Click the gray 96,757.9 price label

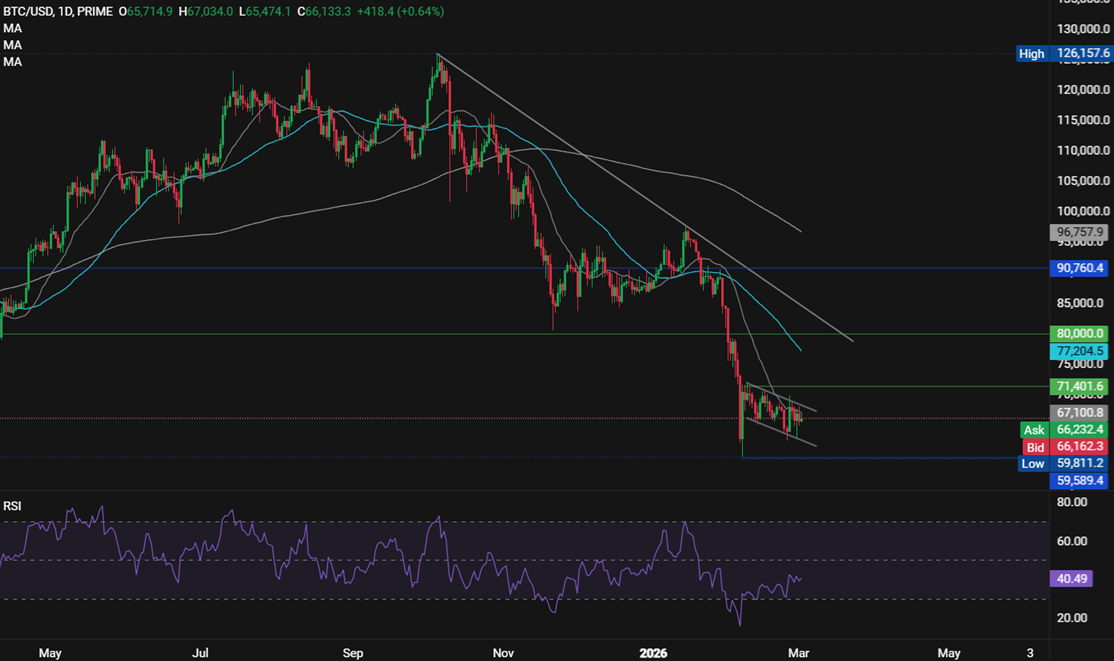point(1082,232)
